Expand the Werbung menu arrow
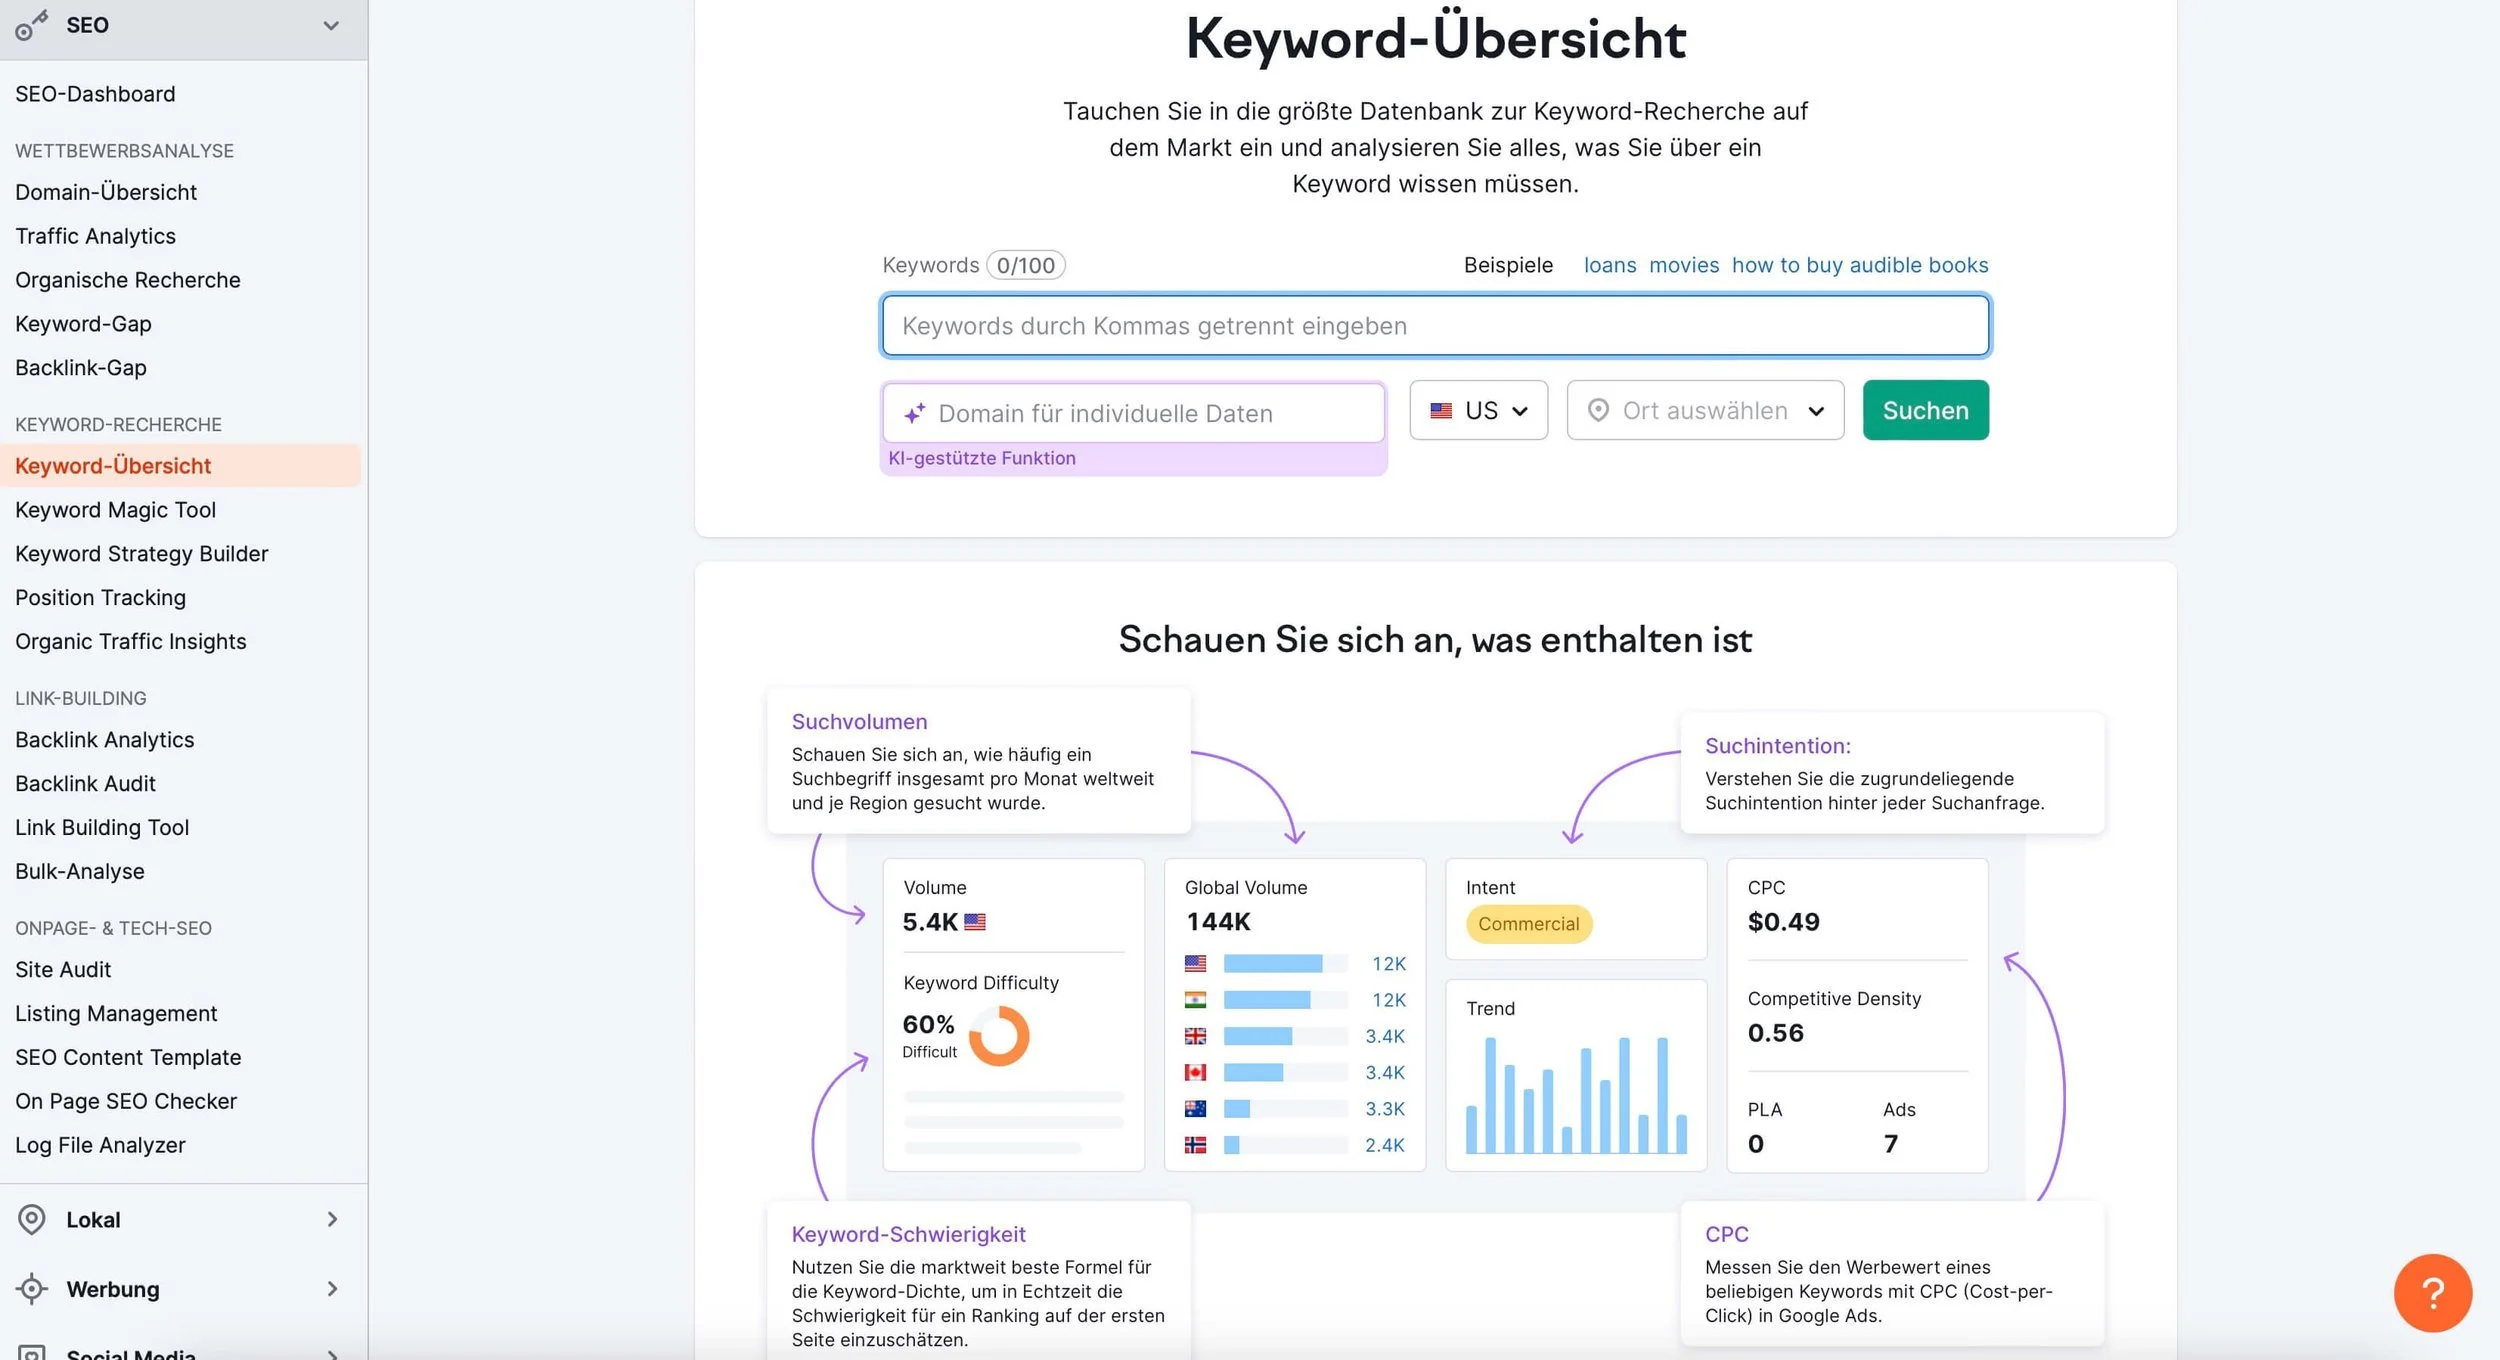Viewport: 2500px width, 1360px height. click(x=332, y=1289)
